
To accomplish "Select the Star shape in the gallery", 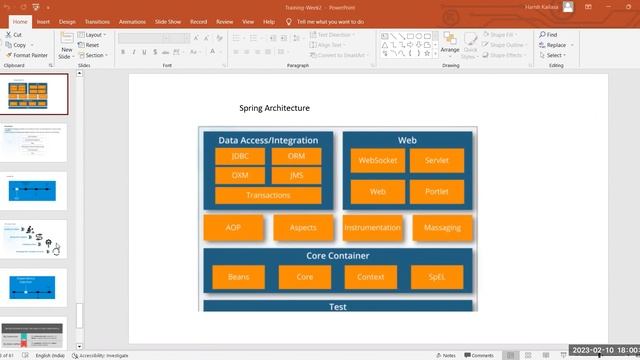I will 427,53.
